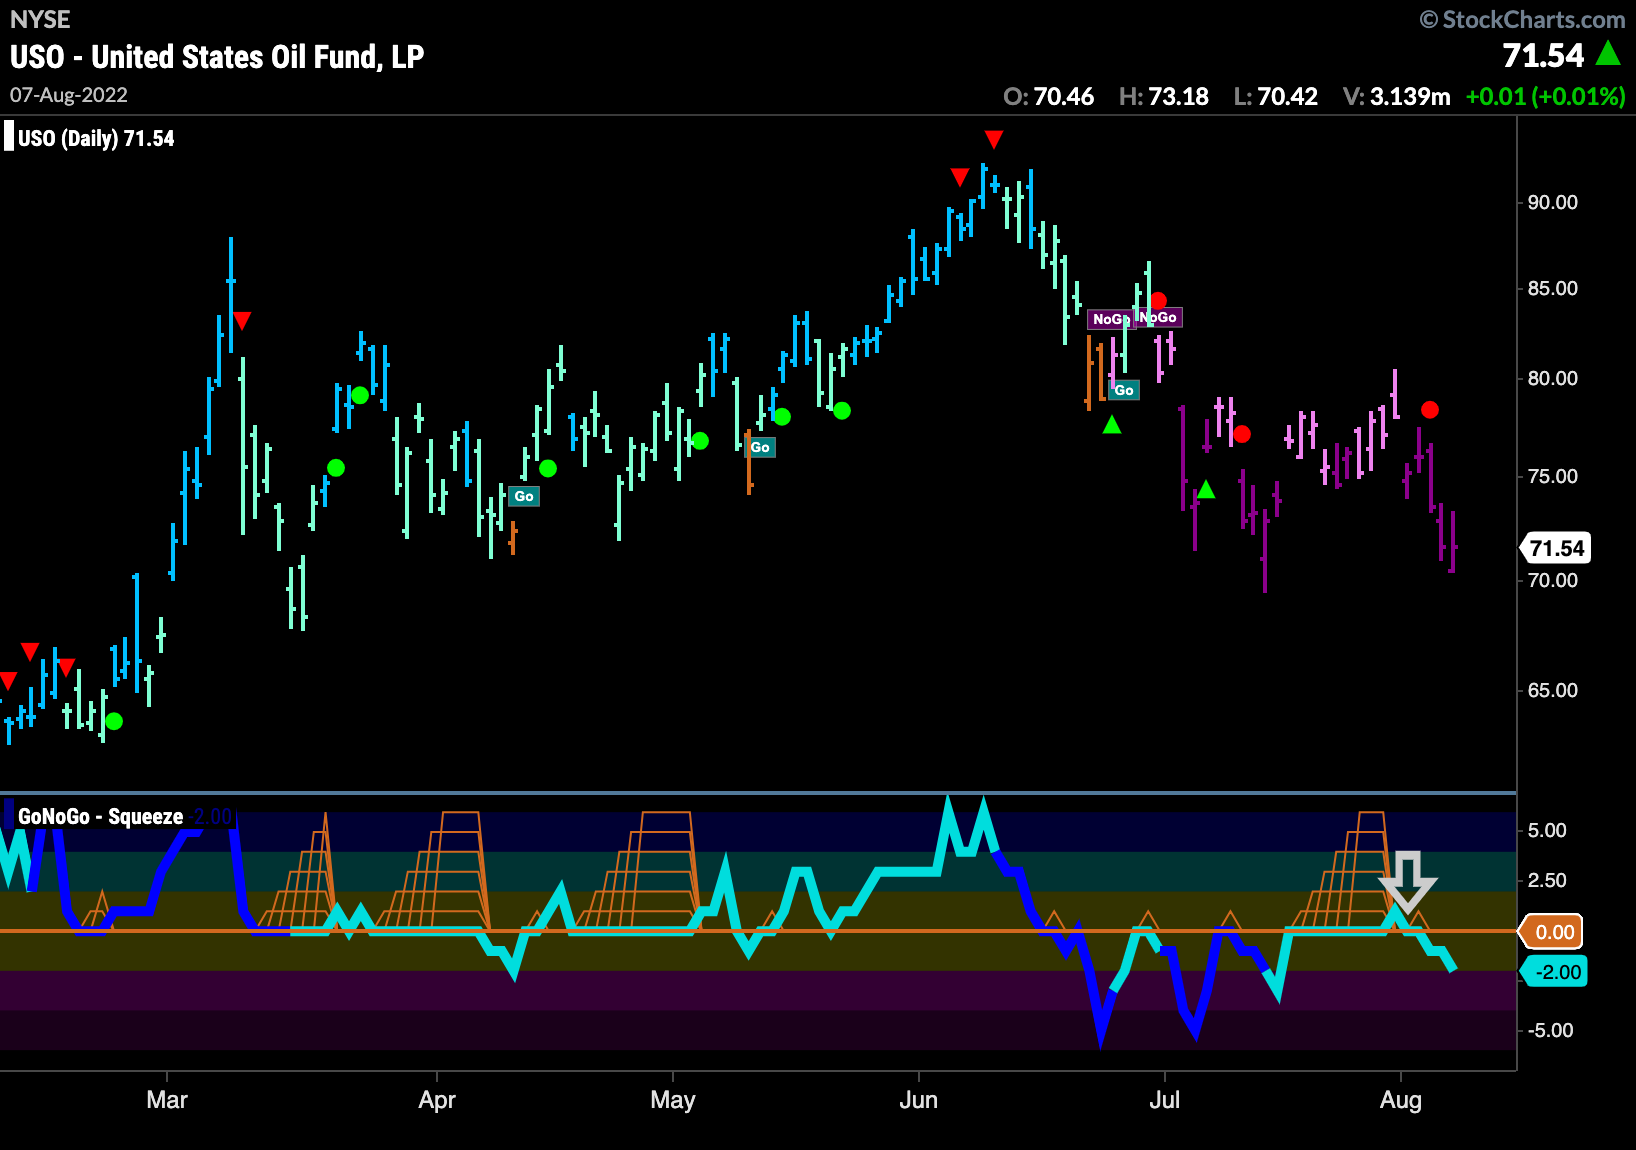Click the red circle marker in mid-July
This screenshot has width=1636, height=1150.
(1242, 434)
